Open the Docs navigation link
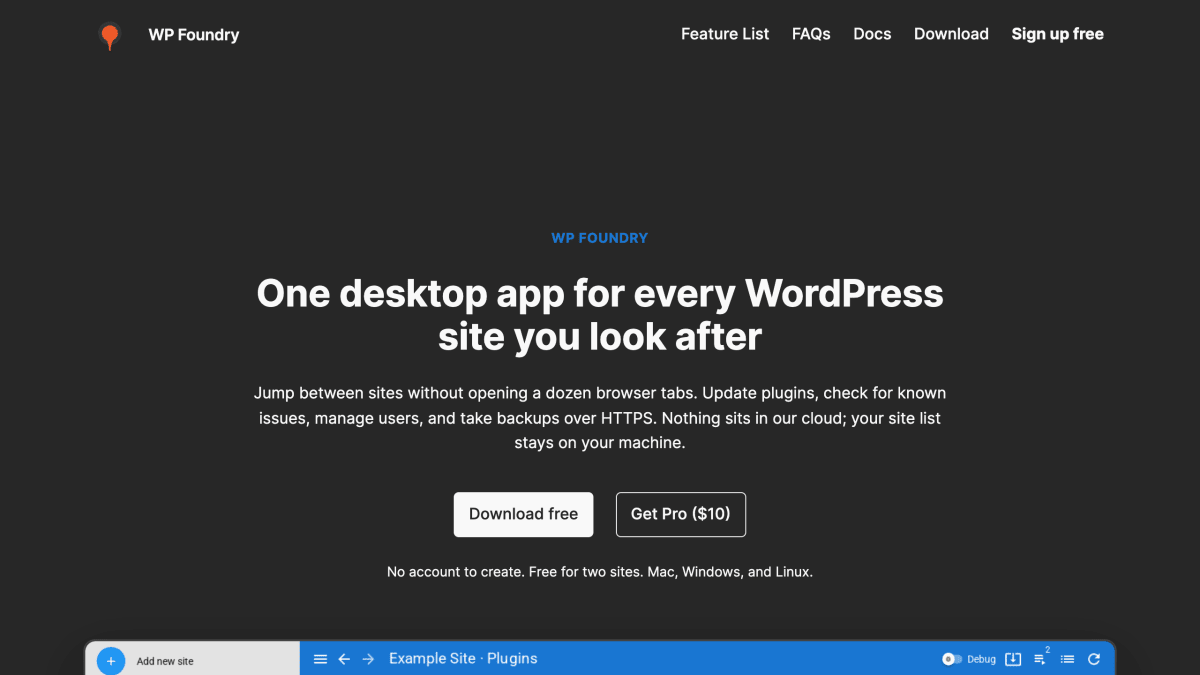Screen dimensions: 1200x675 pos(872,34)
